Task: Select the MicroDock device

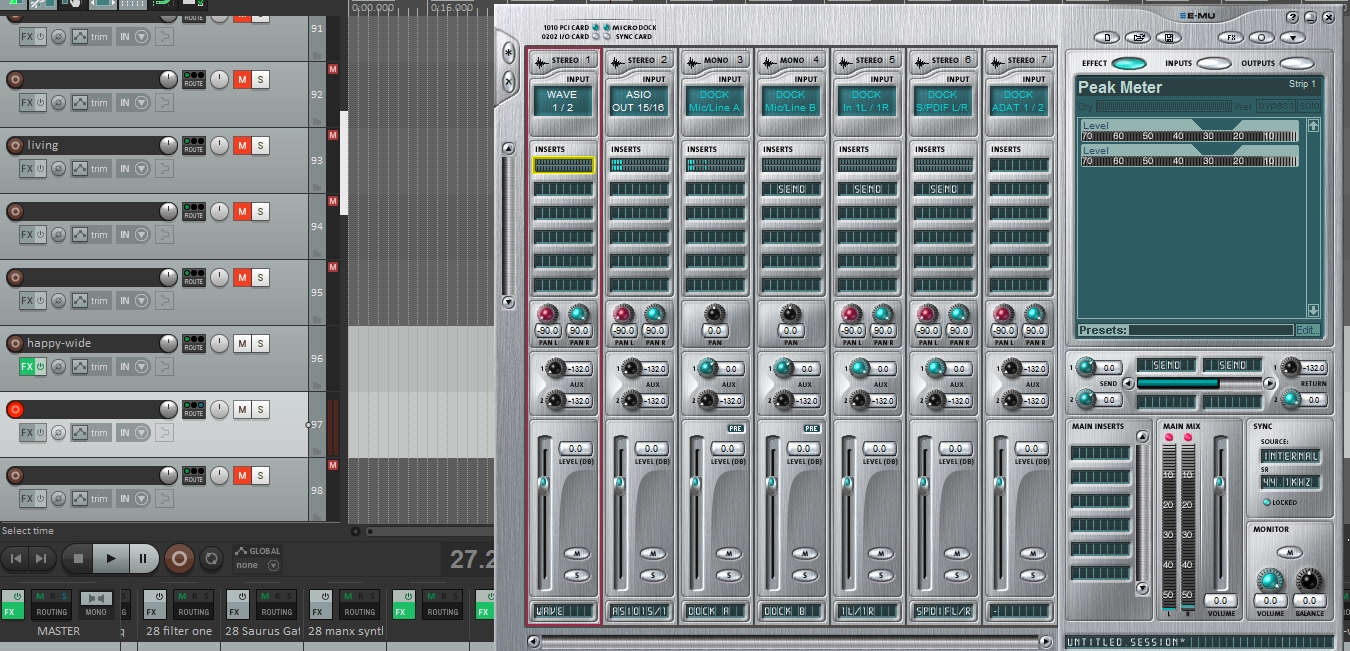Action: coord(607,27)
